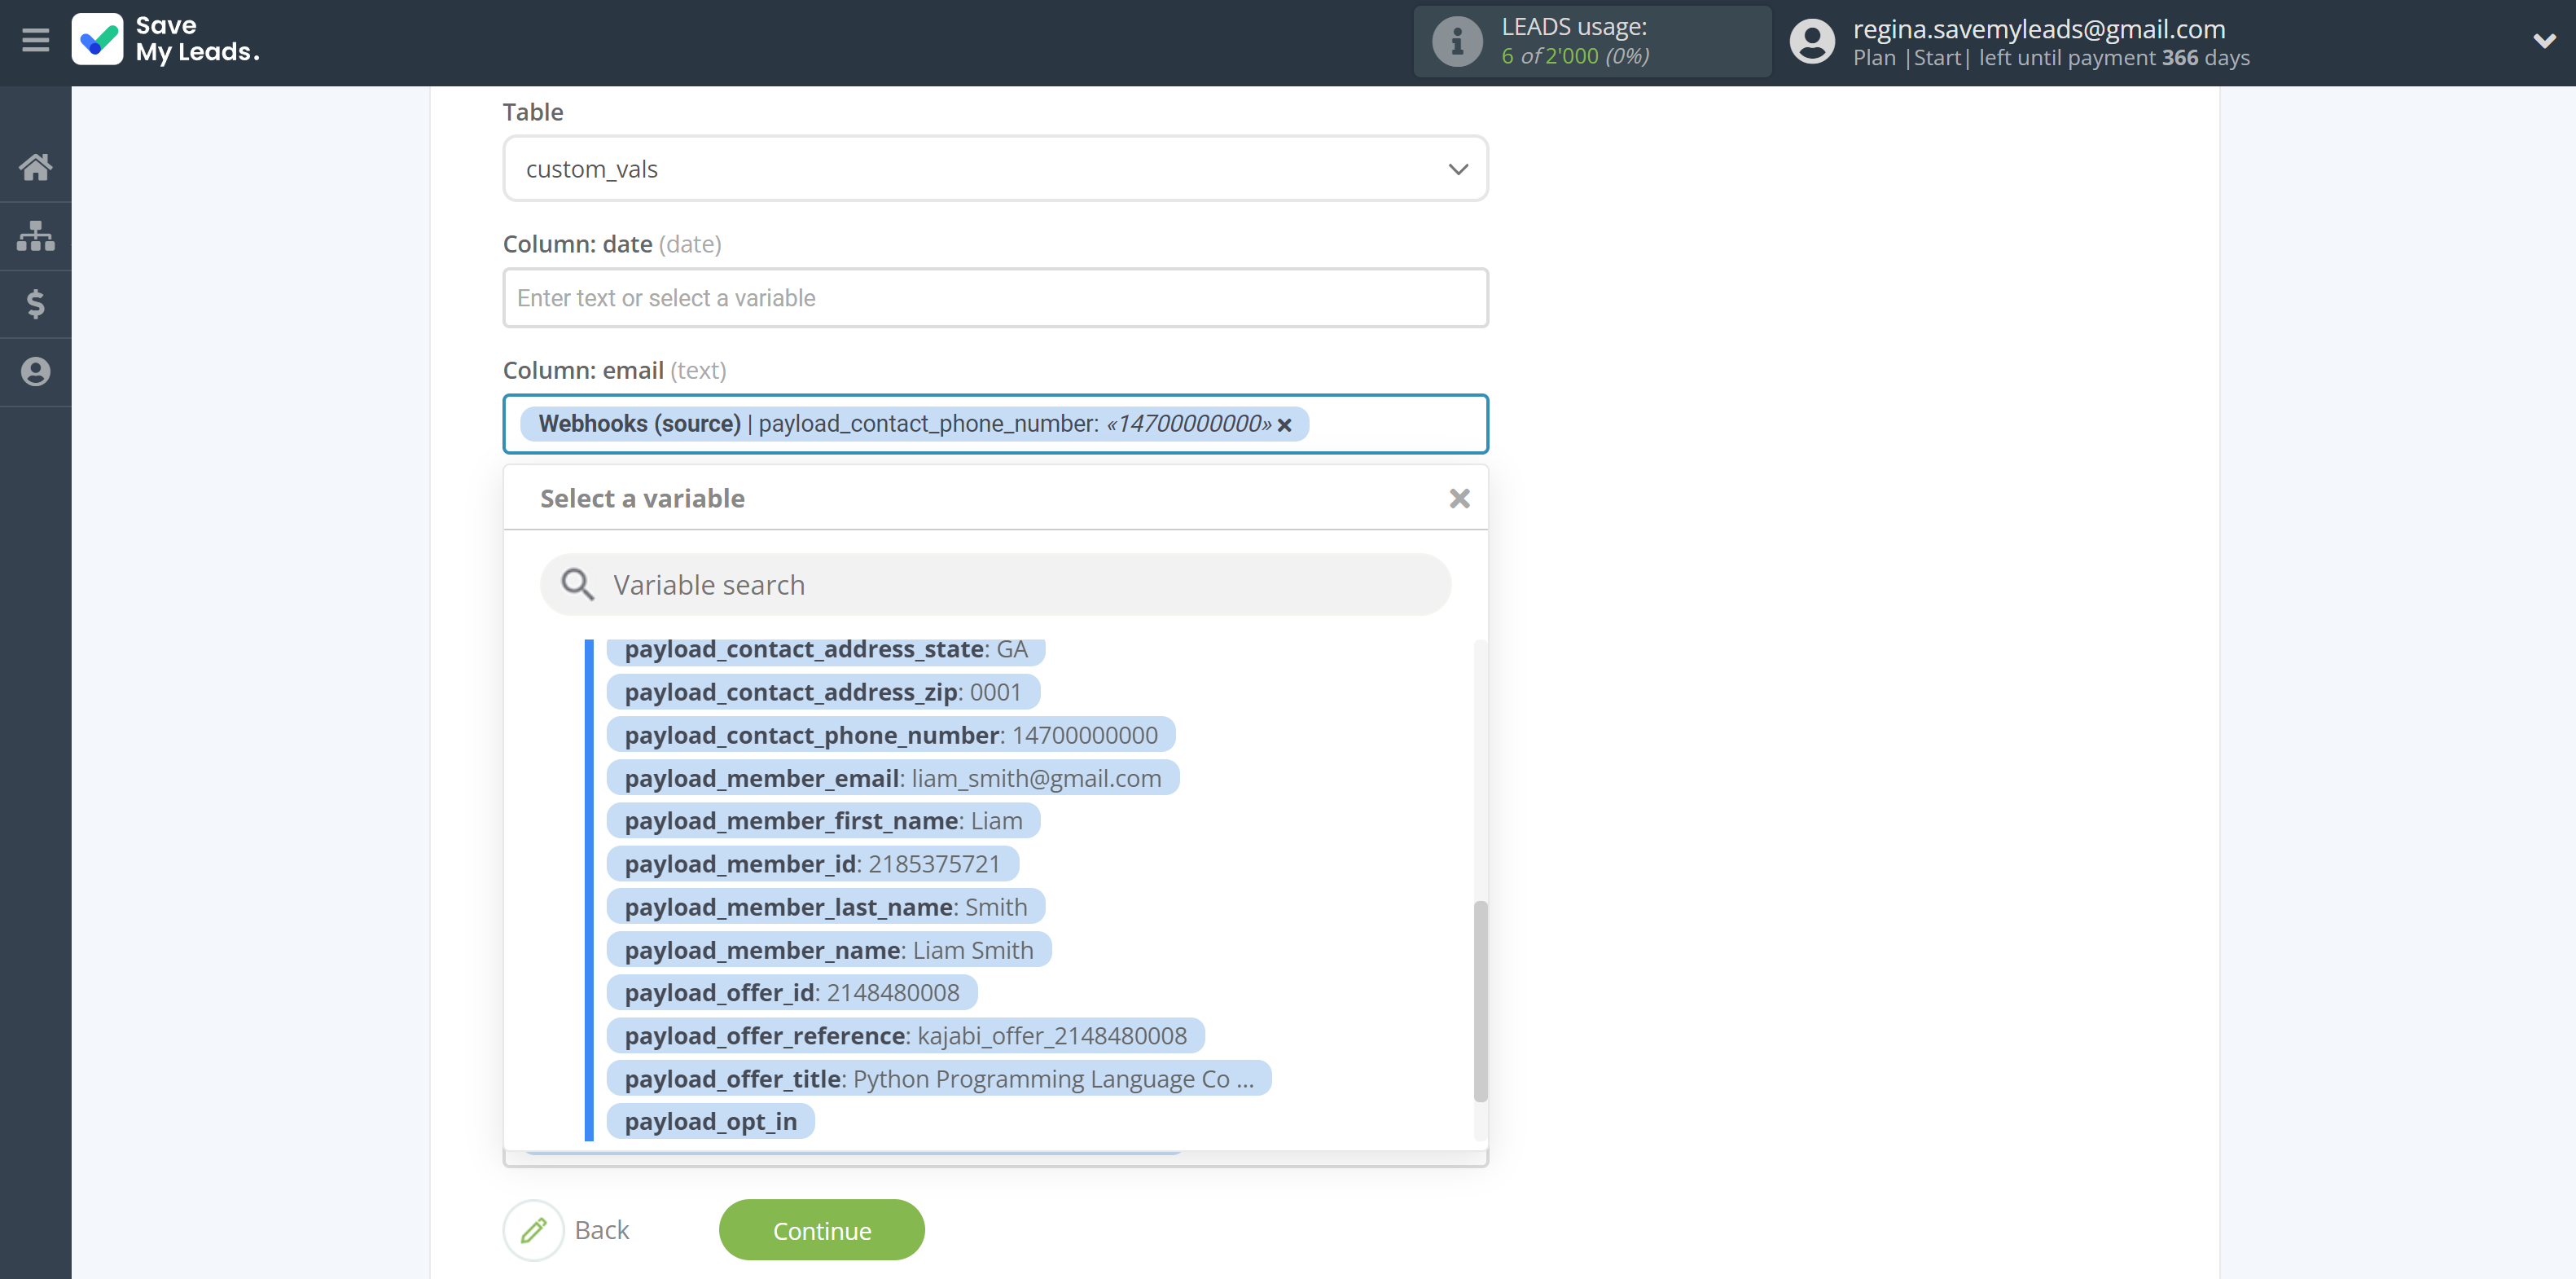Open the billing dollar icon

tap(36, 304)
